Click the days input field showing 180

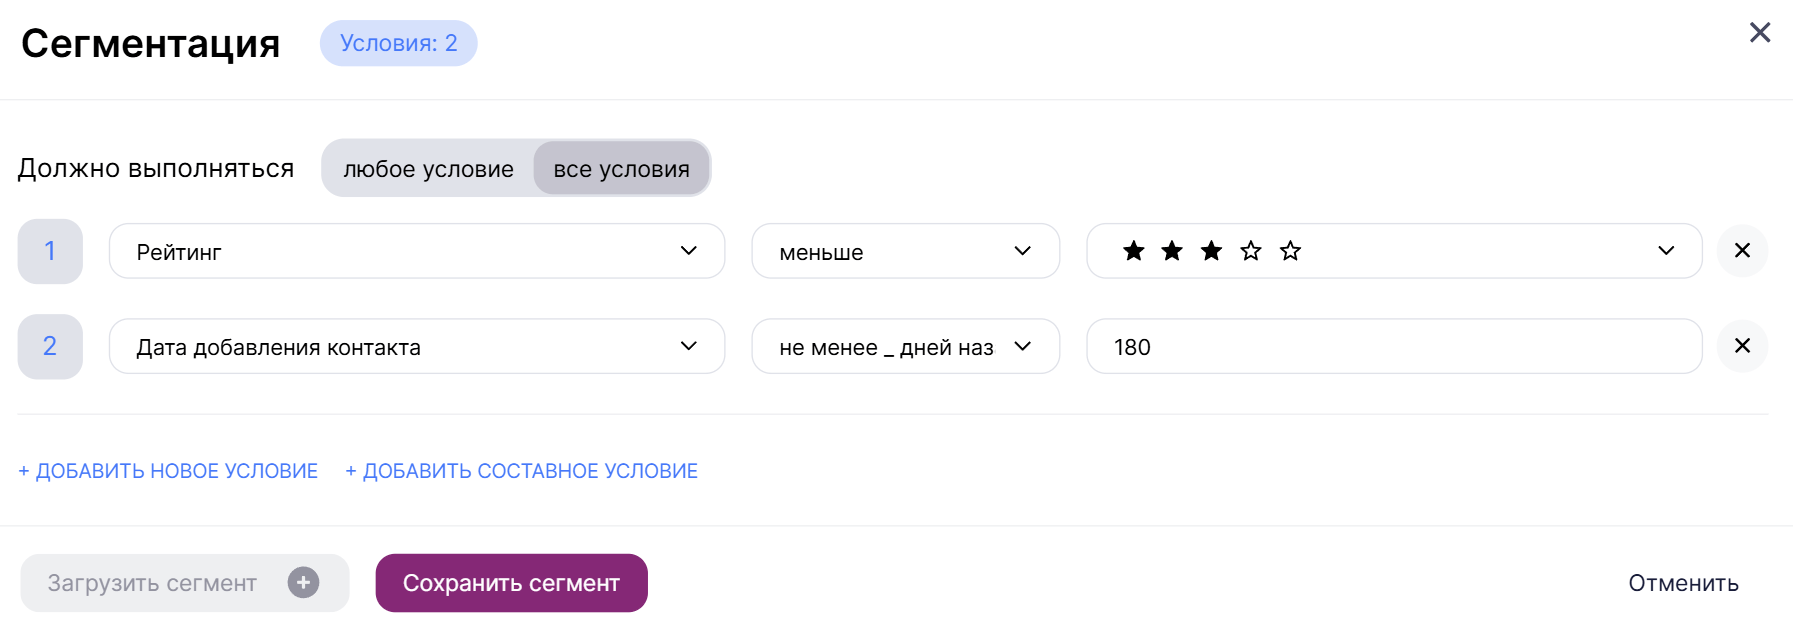[x=1394, y=346]
